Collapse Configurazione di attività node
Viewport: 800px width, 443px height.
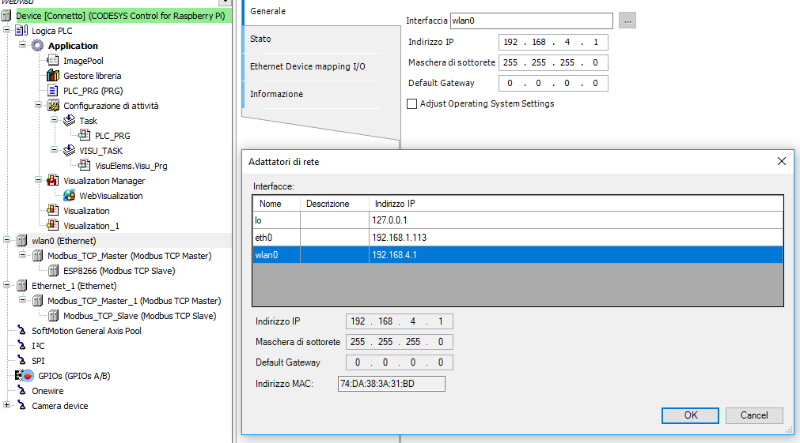point(38,105)
